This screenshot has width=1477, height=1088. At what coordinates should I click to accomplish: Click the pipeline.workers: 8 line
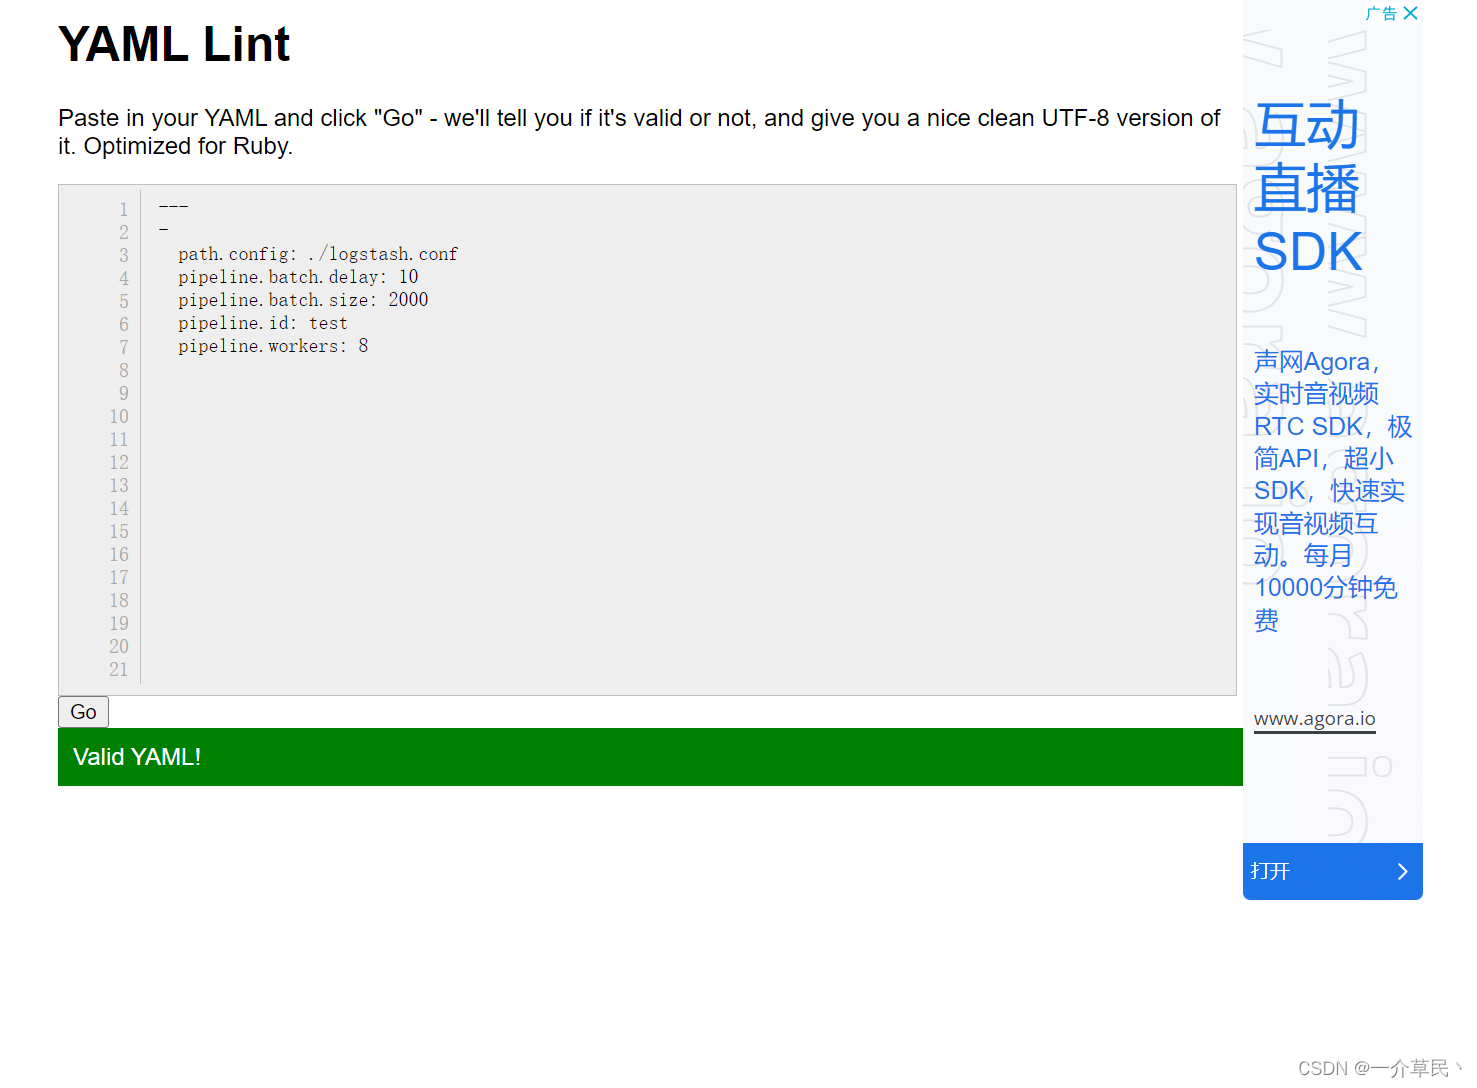tap(273, 346)
